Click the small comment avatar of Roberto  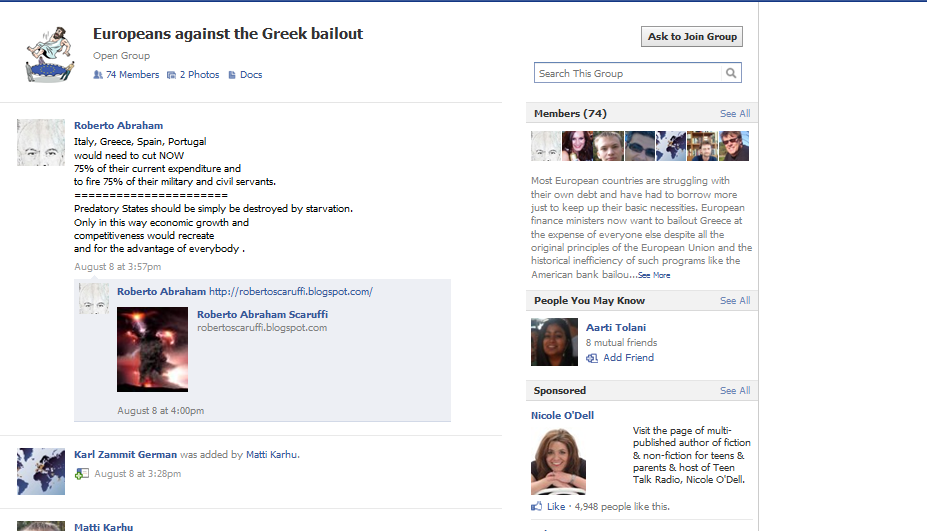click(94, 299)
